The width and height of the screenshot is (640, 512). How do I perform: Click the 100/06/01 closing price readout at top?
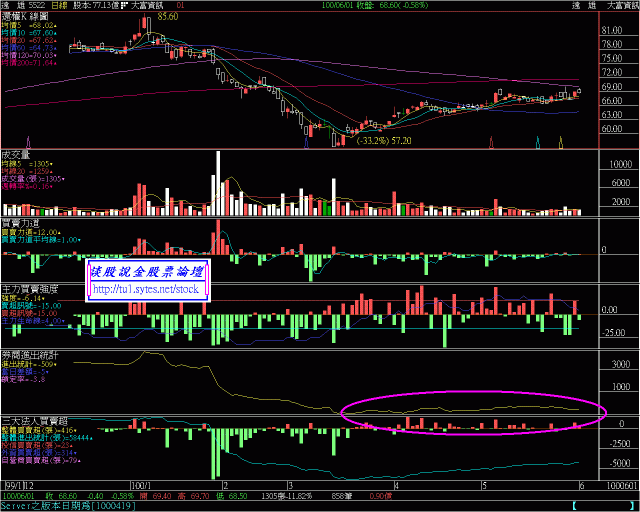(375, 5)
